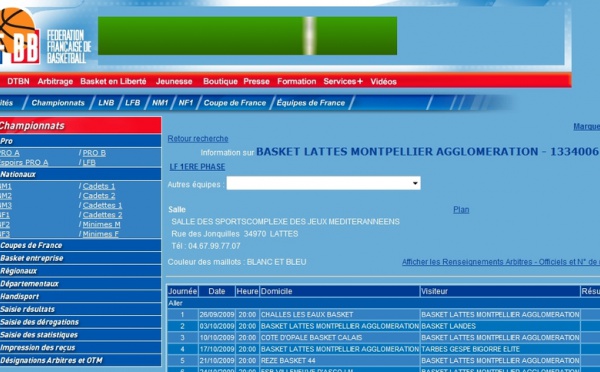The image size is (600, 372).
Task: Expand the Départementaux sidebar section
Action: pyautogui.click(x=80, y=284)
